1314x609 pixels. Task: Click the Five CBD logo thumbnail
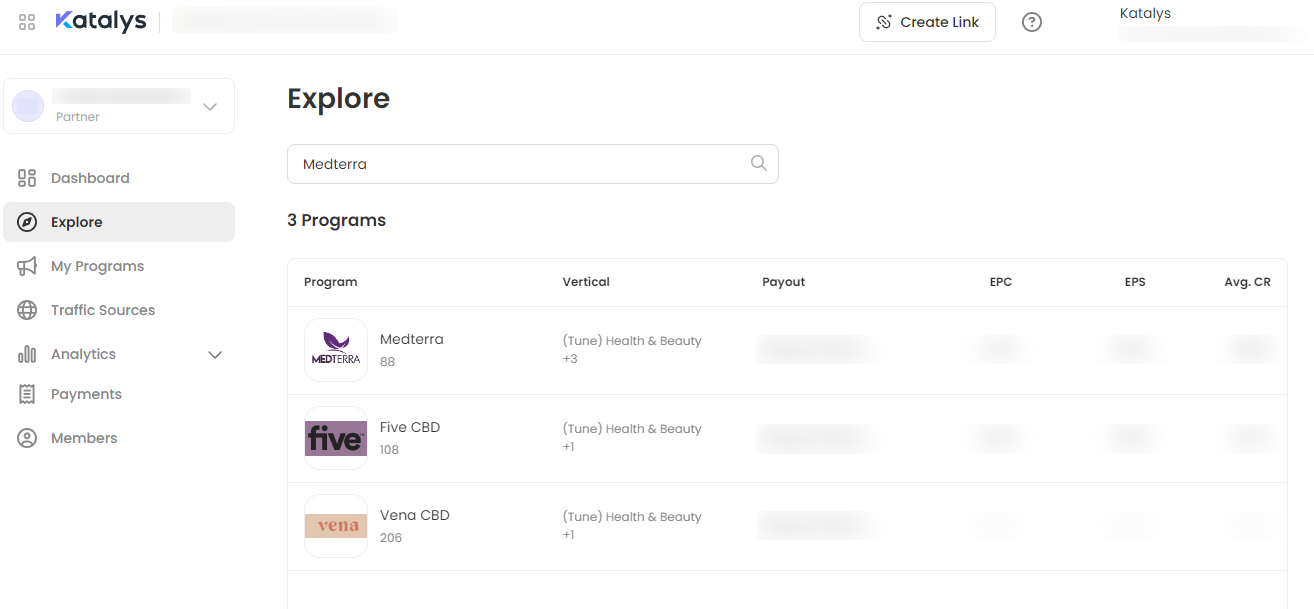336,438
